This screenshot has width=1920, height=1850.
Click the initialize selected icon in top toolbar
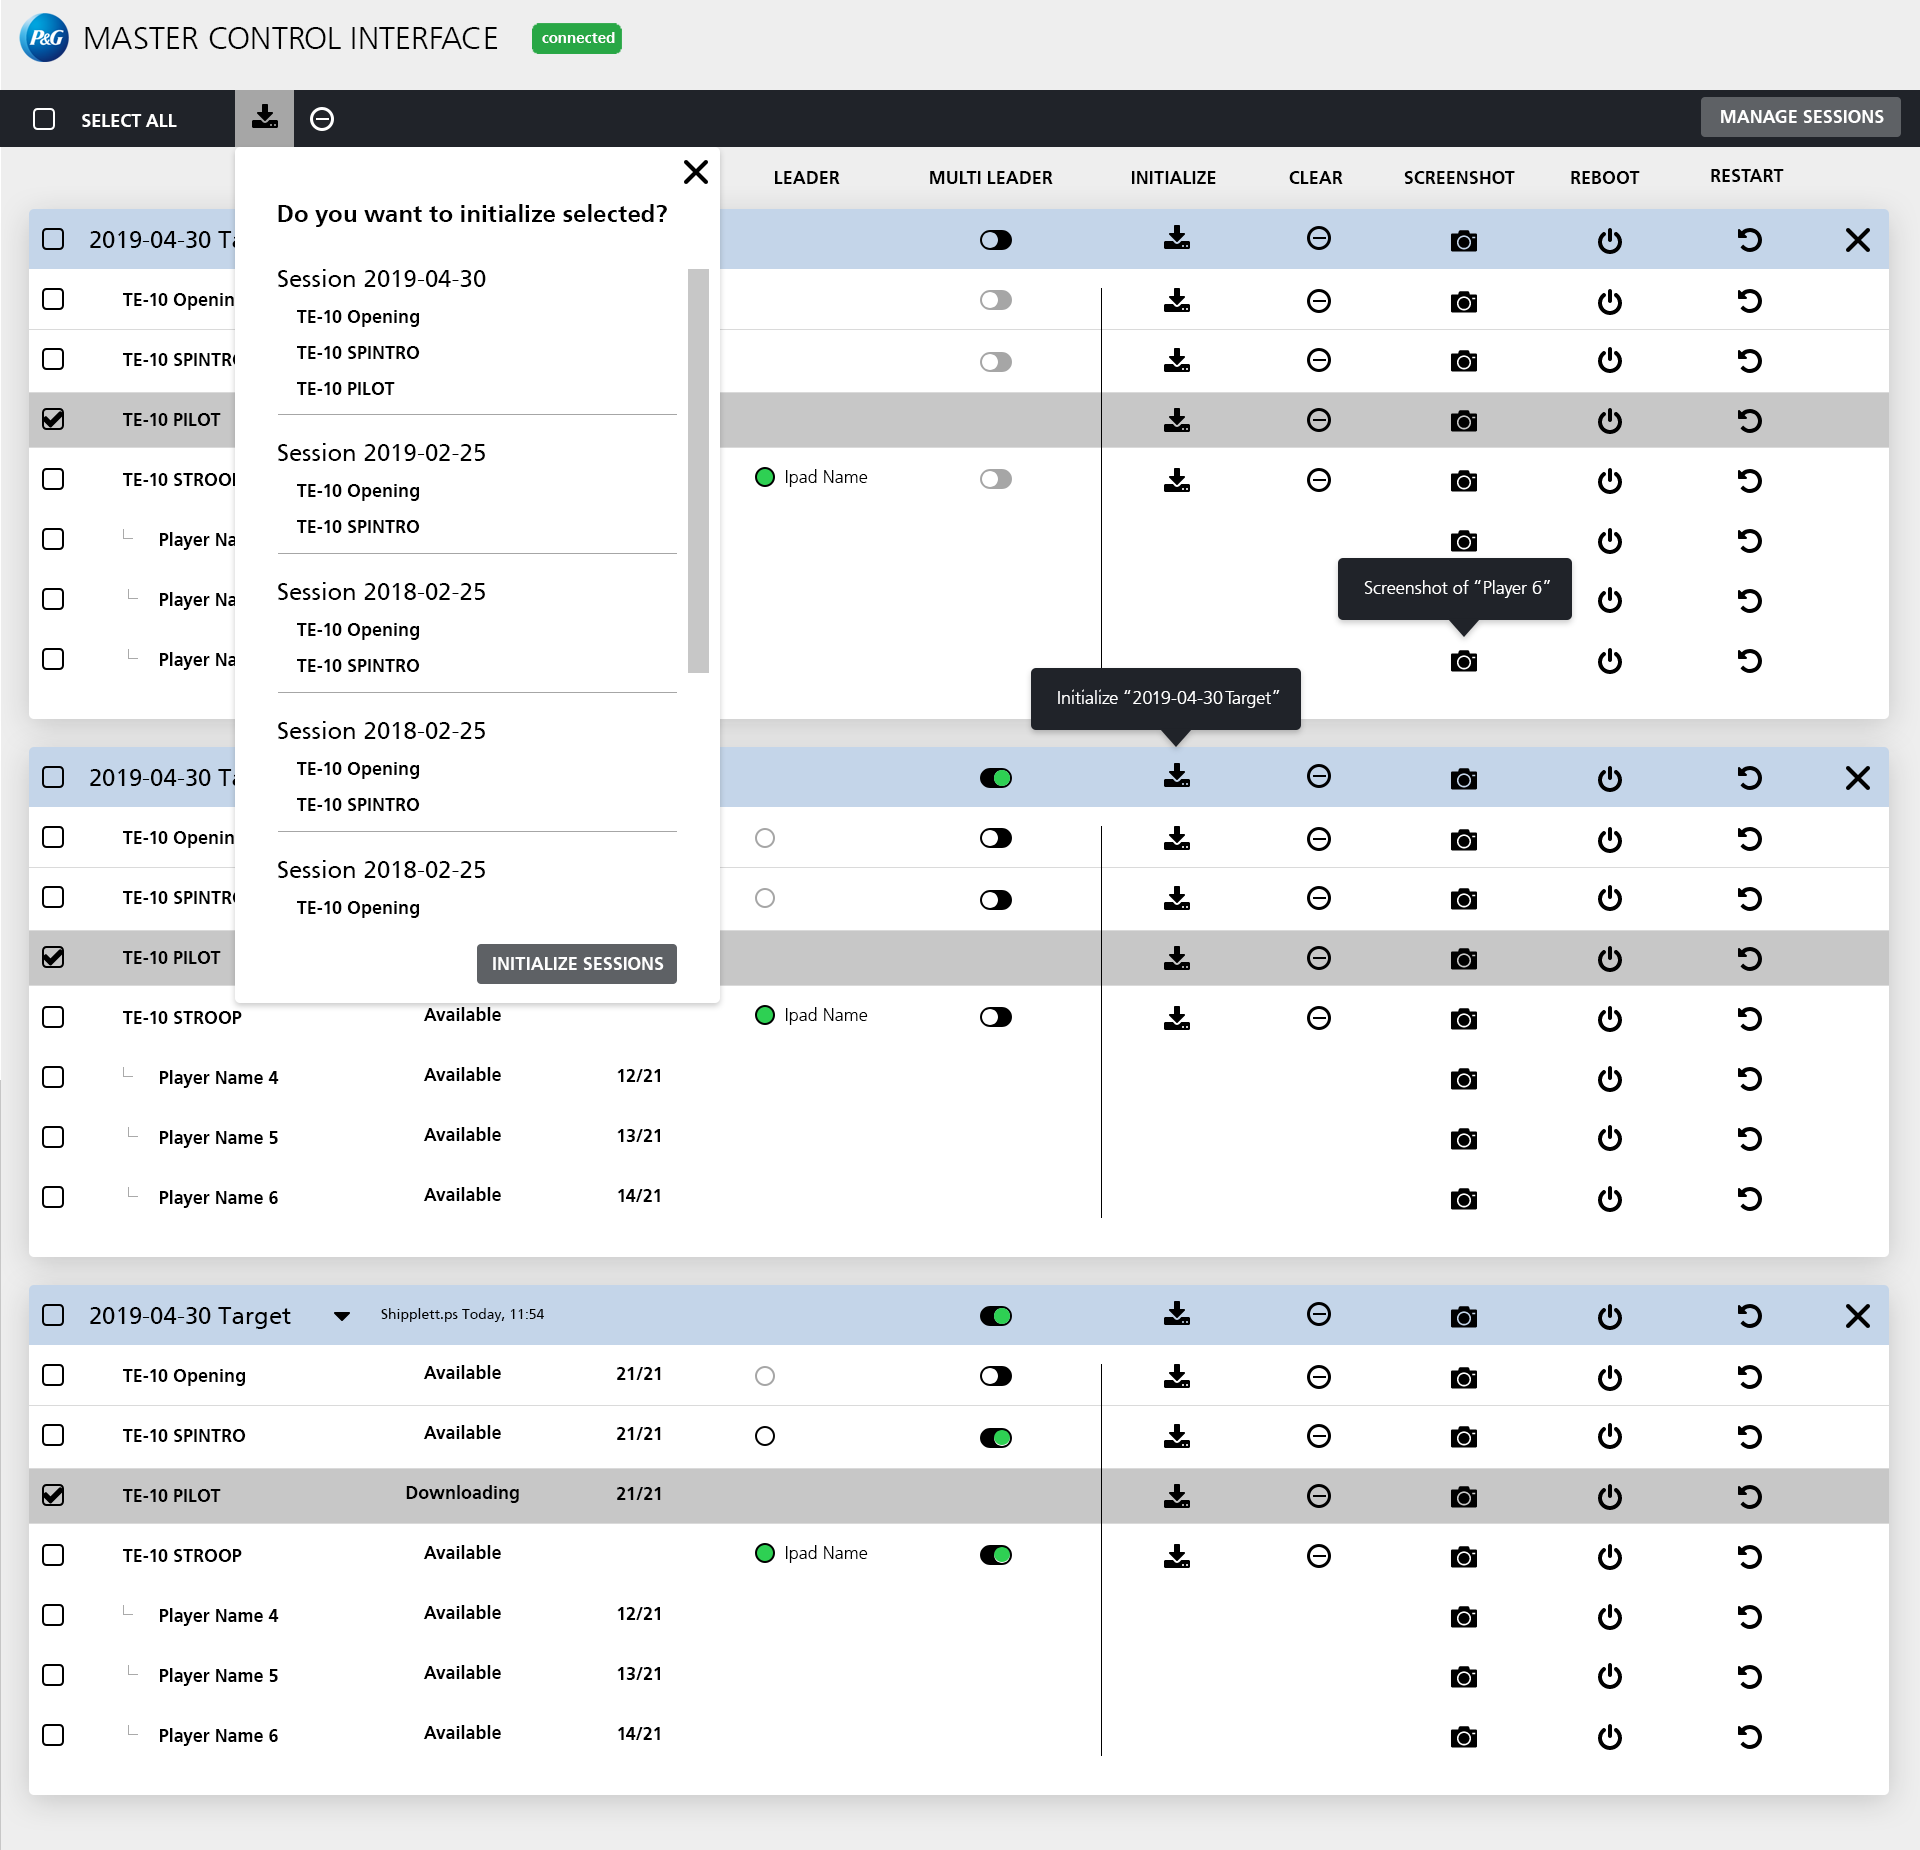click(x=264, y=118)
